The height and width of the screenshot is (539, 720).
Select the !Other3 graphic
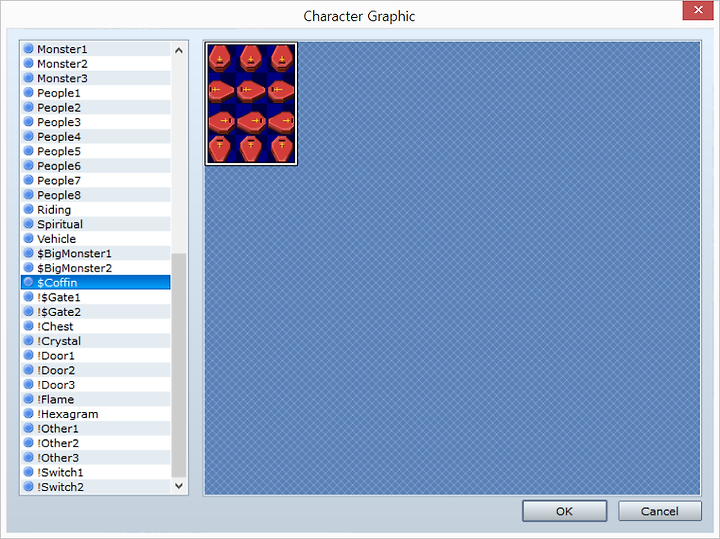96,458
